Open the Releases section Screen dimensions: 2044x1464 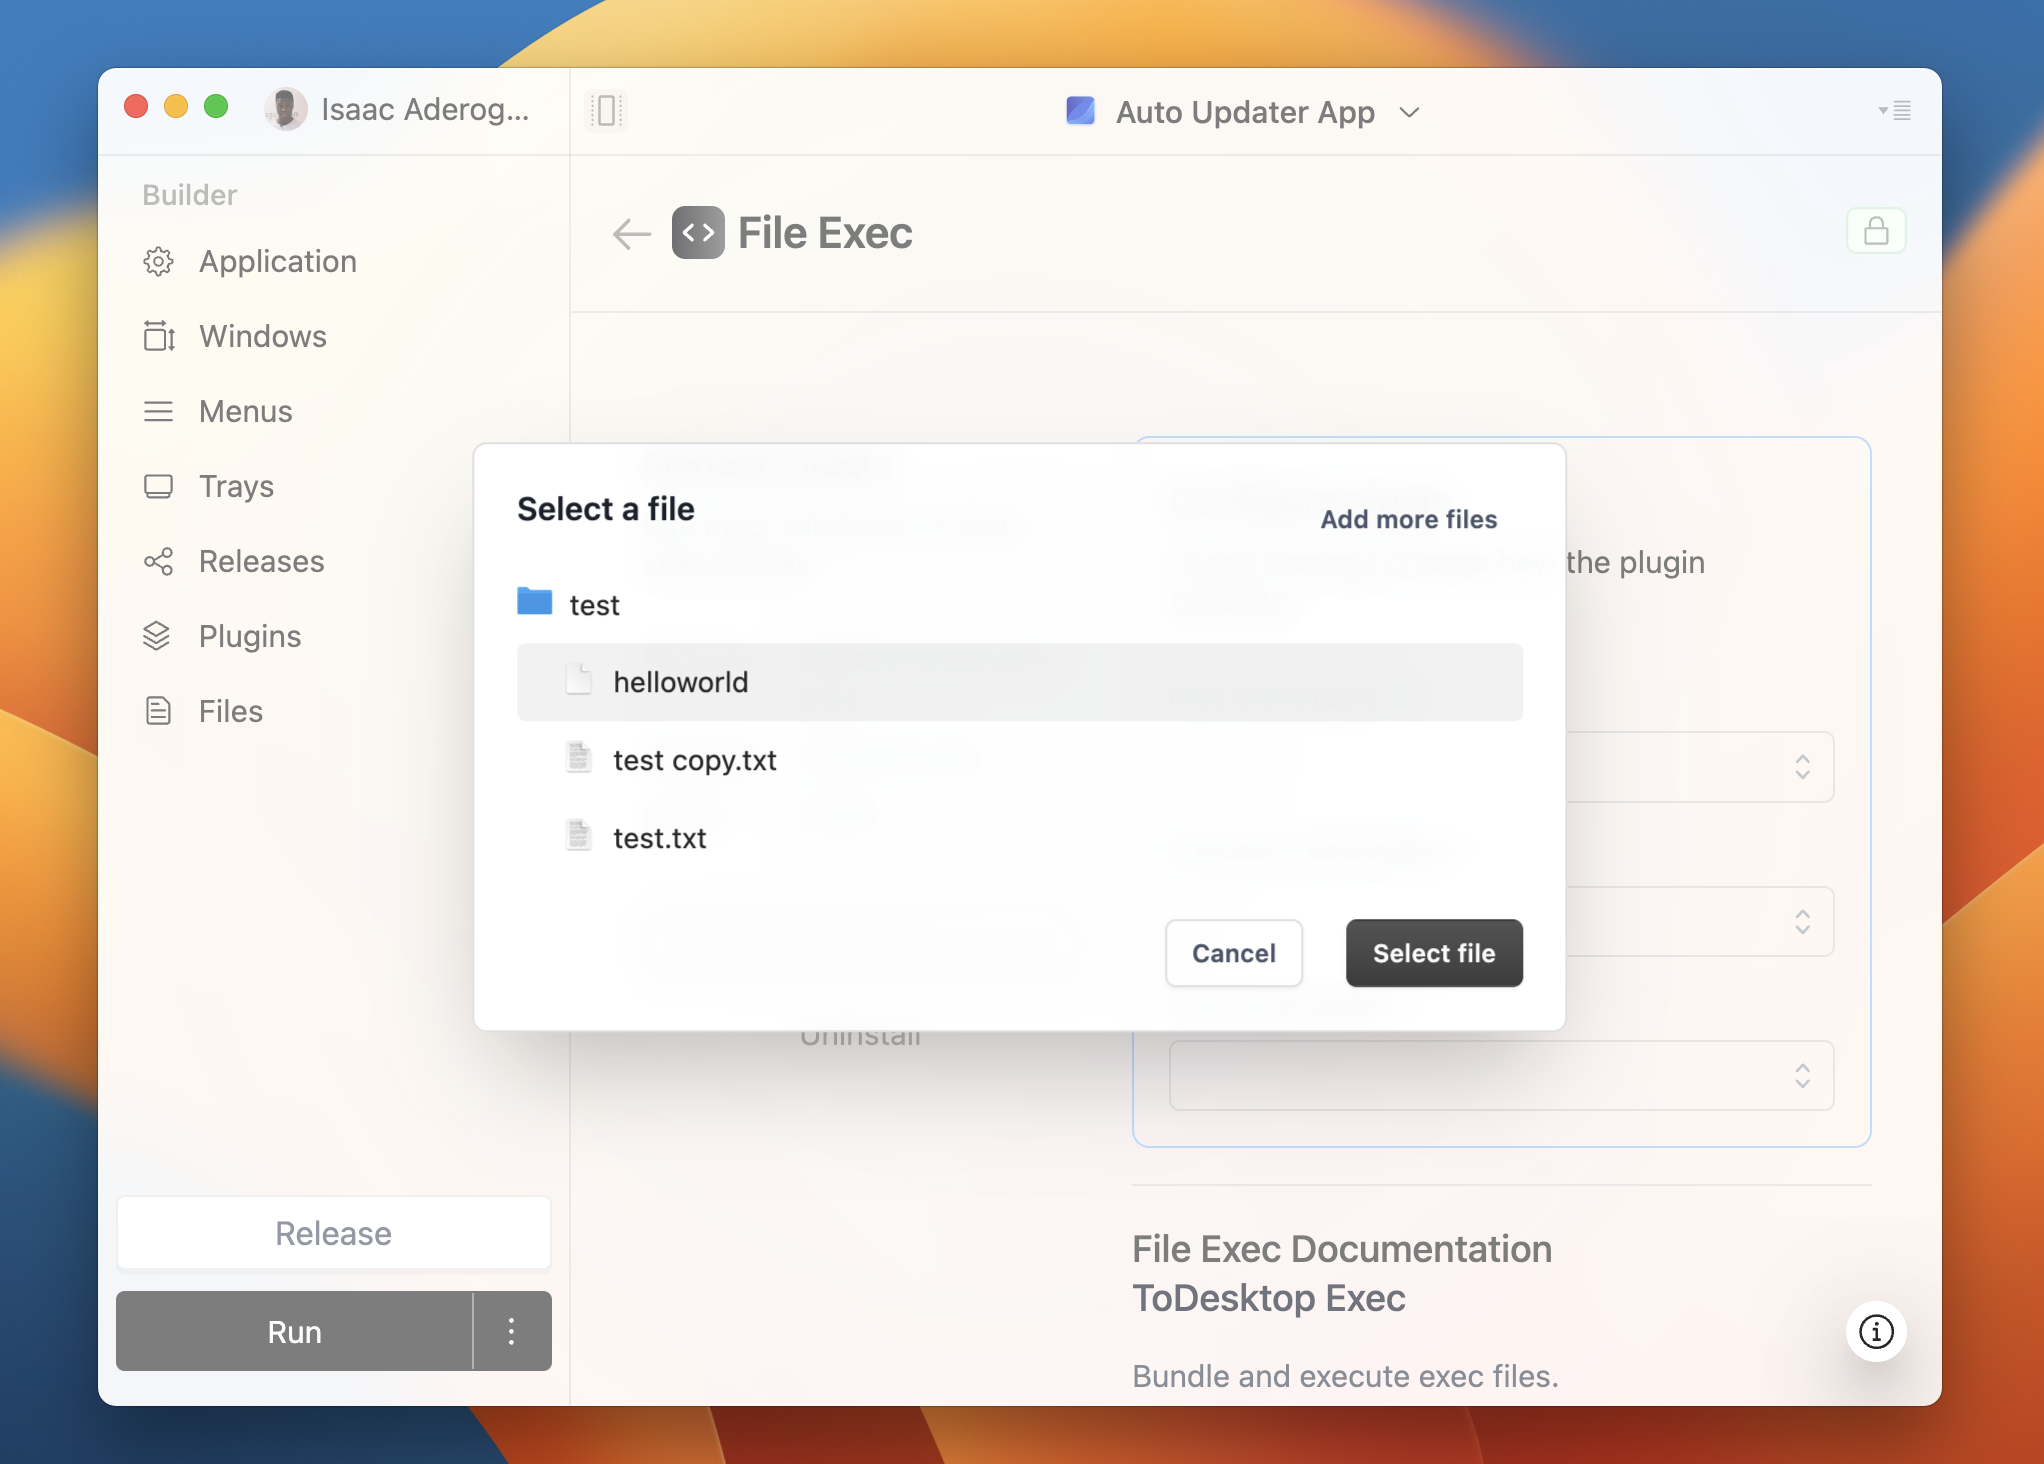coord(260,561)
